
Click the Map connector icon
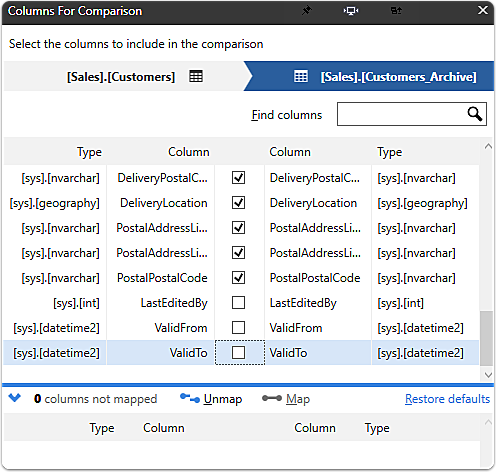[x=272, y=398]
